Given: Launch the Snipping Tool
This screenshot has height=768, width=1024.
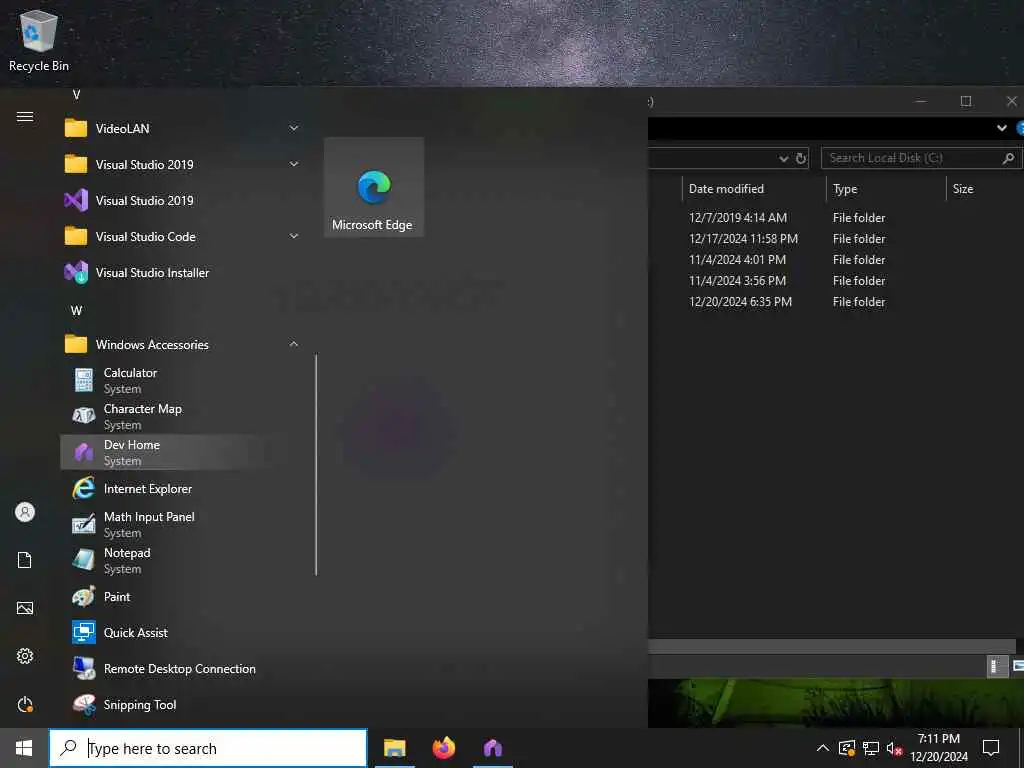Looking at the screenshot, I should pyautogui.click(x=181, y=704).
